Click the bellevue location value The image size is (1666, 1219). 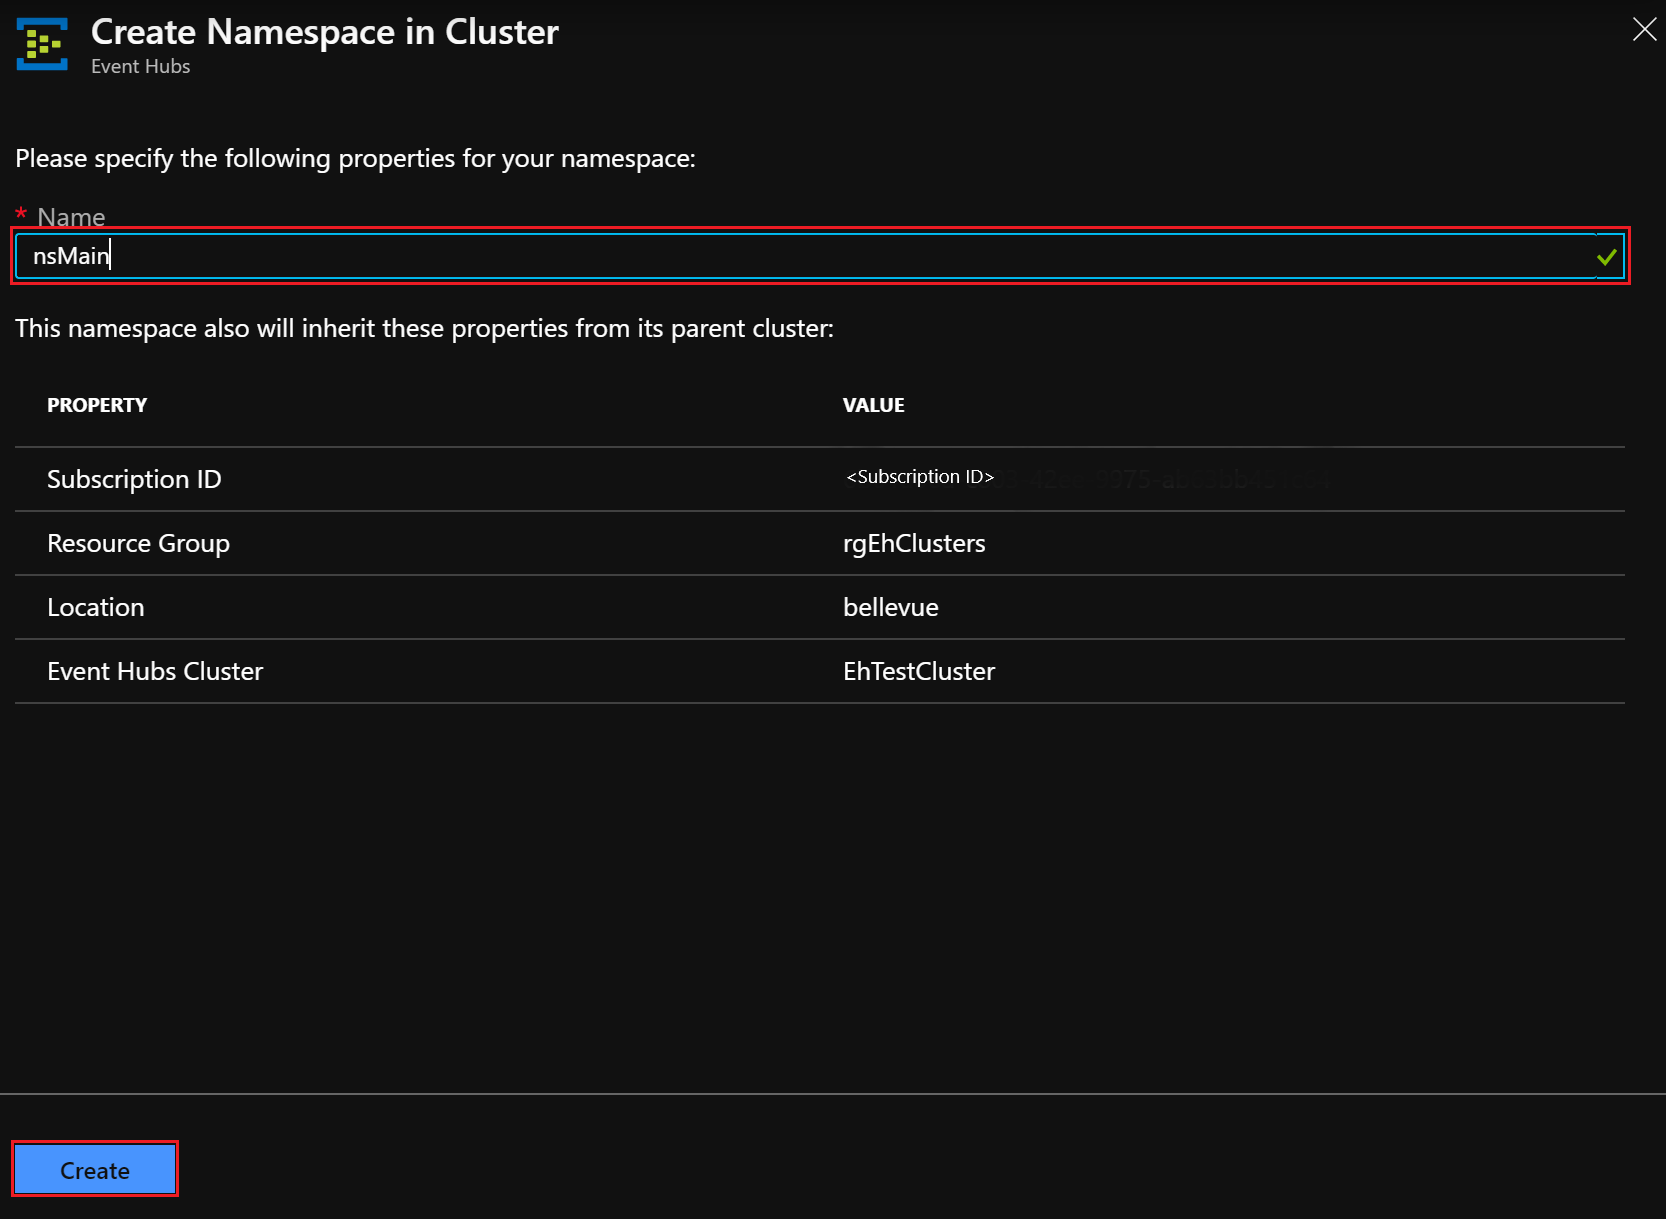pyautogui.click(x=889, y=607)
